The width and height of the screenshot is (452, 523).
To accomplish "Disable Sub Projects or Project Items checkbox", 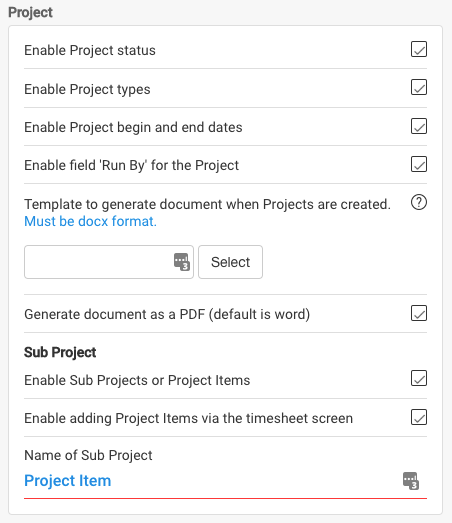I will point(419,378).
